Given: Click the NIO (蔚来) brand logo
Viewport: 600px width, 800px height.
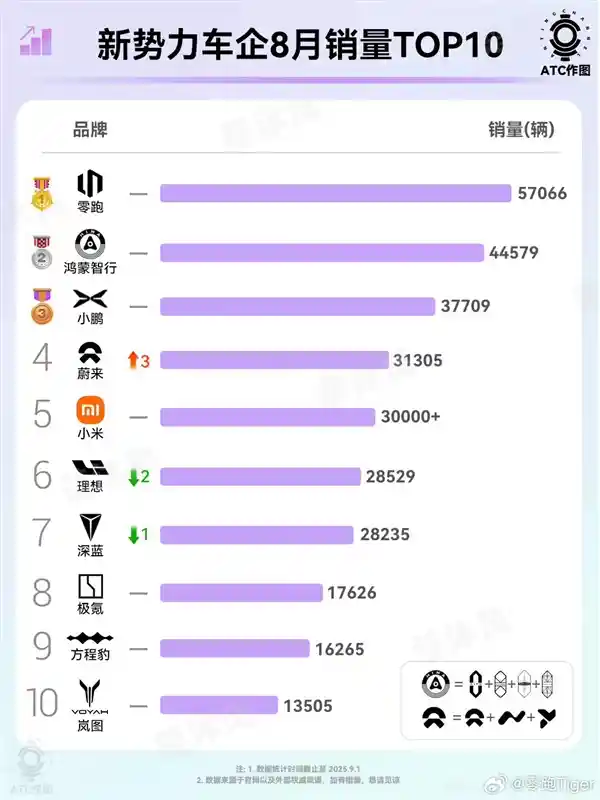Looking at the screenshot, I should (90, 352).
